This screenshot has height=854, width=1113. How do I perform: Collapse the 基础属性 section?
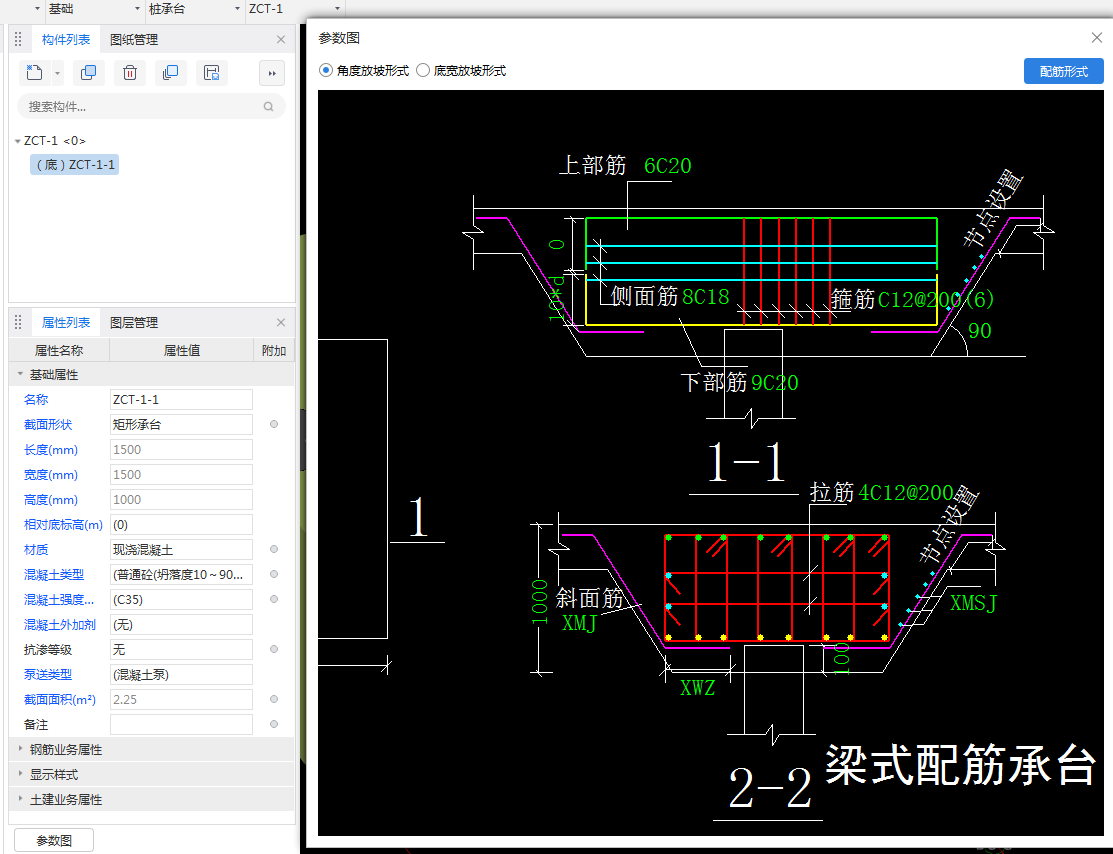(x=20, y=374)
